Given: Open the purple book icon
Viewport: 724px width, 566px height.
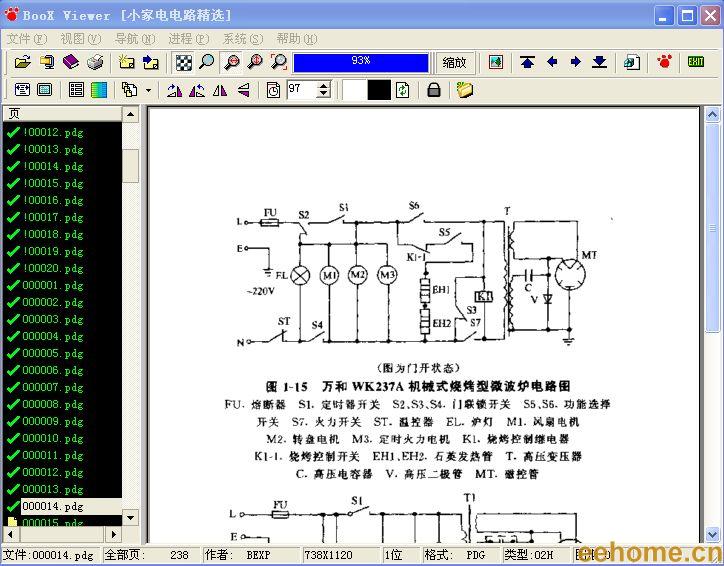Looking at the screenshot, I should coord(71,62).
